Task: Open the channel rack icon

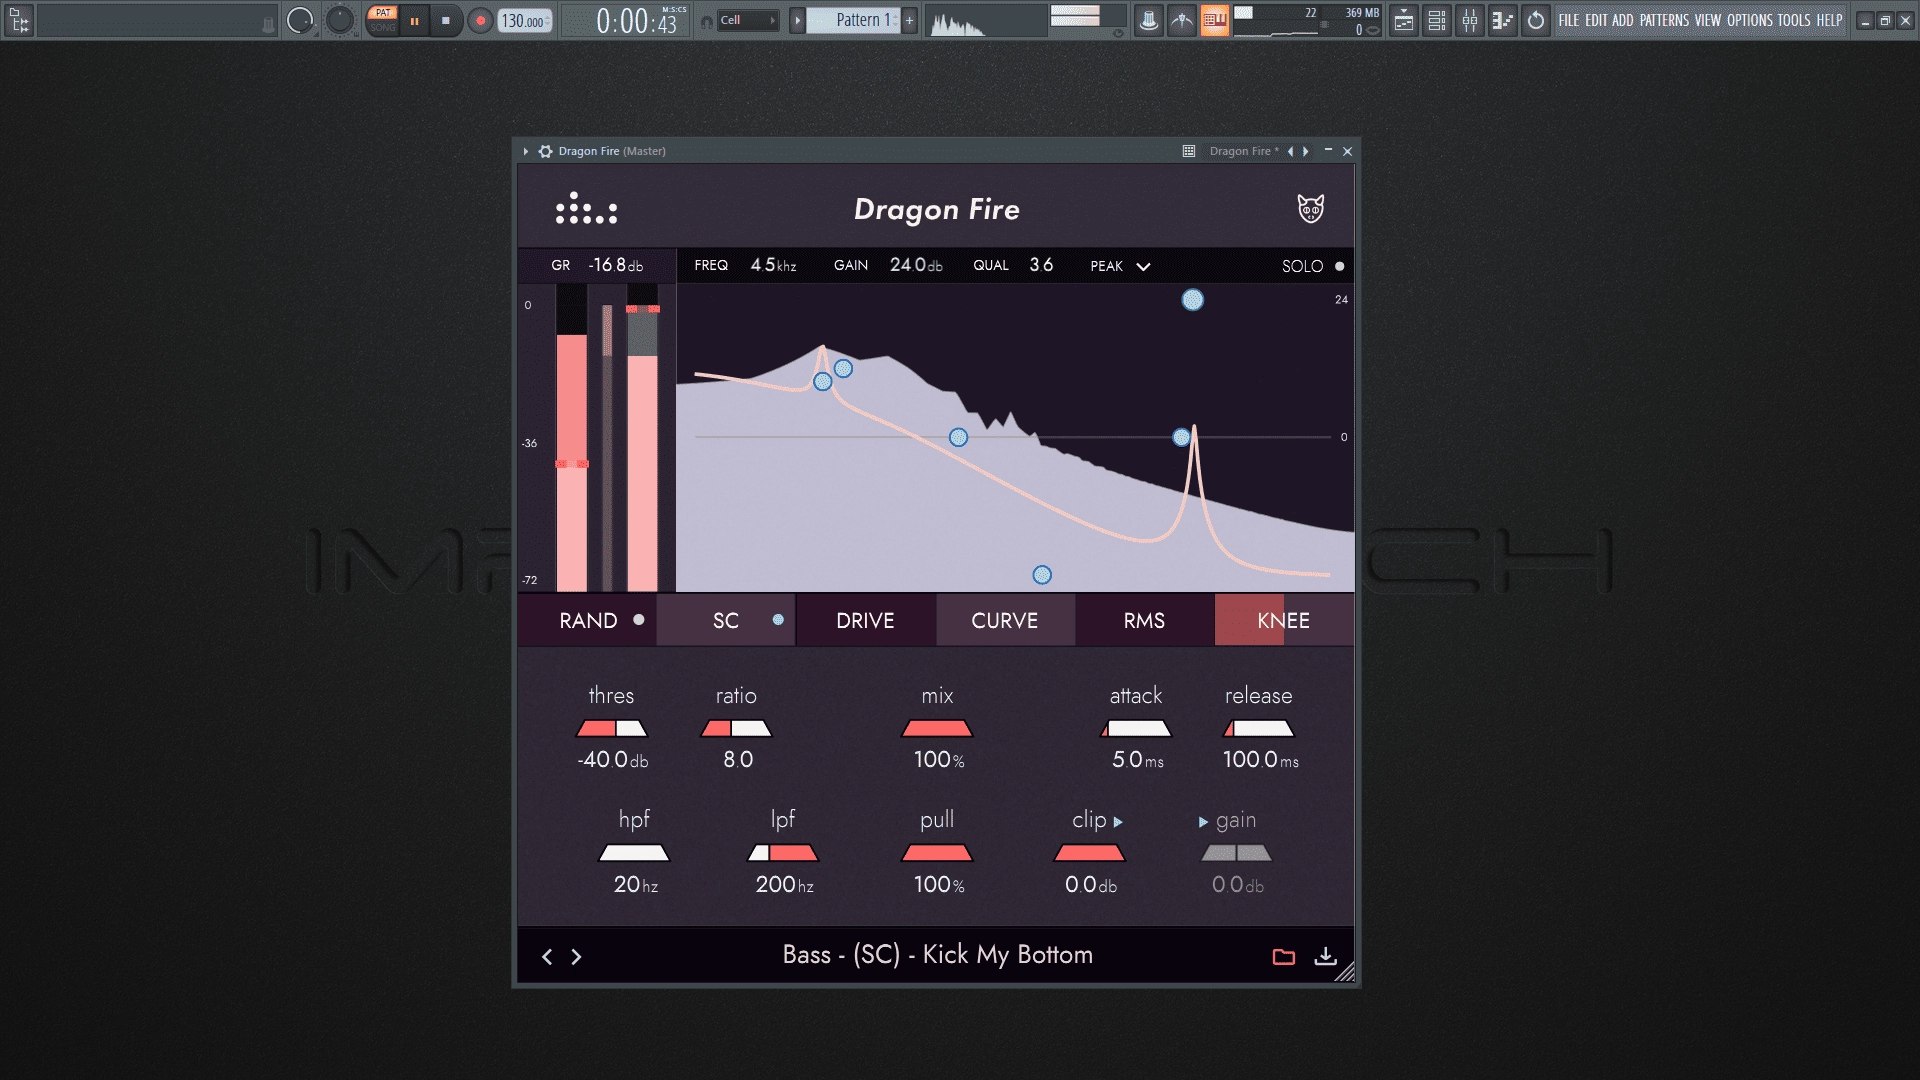Action: click(1437, 20)
